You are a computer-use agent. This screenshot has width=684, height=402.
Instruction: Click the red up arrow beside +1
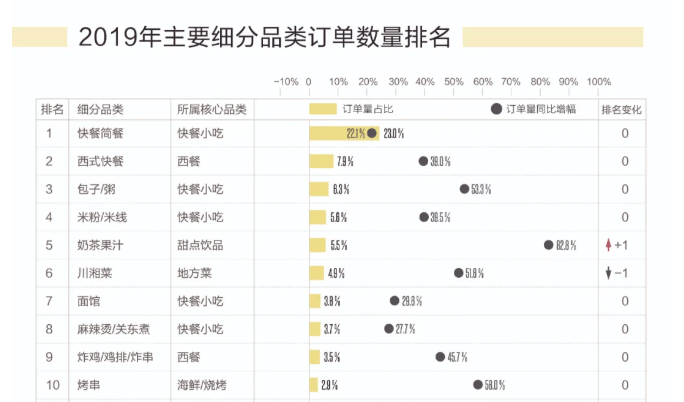(609, 245)
